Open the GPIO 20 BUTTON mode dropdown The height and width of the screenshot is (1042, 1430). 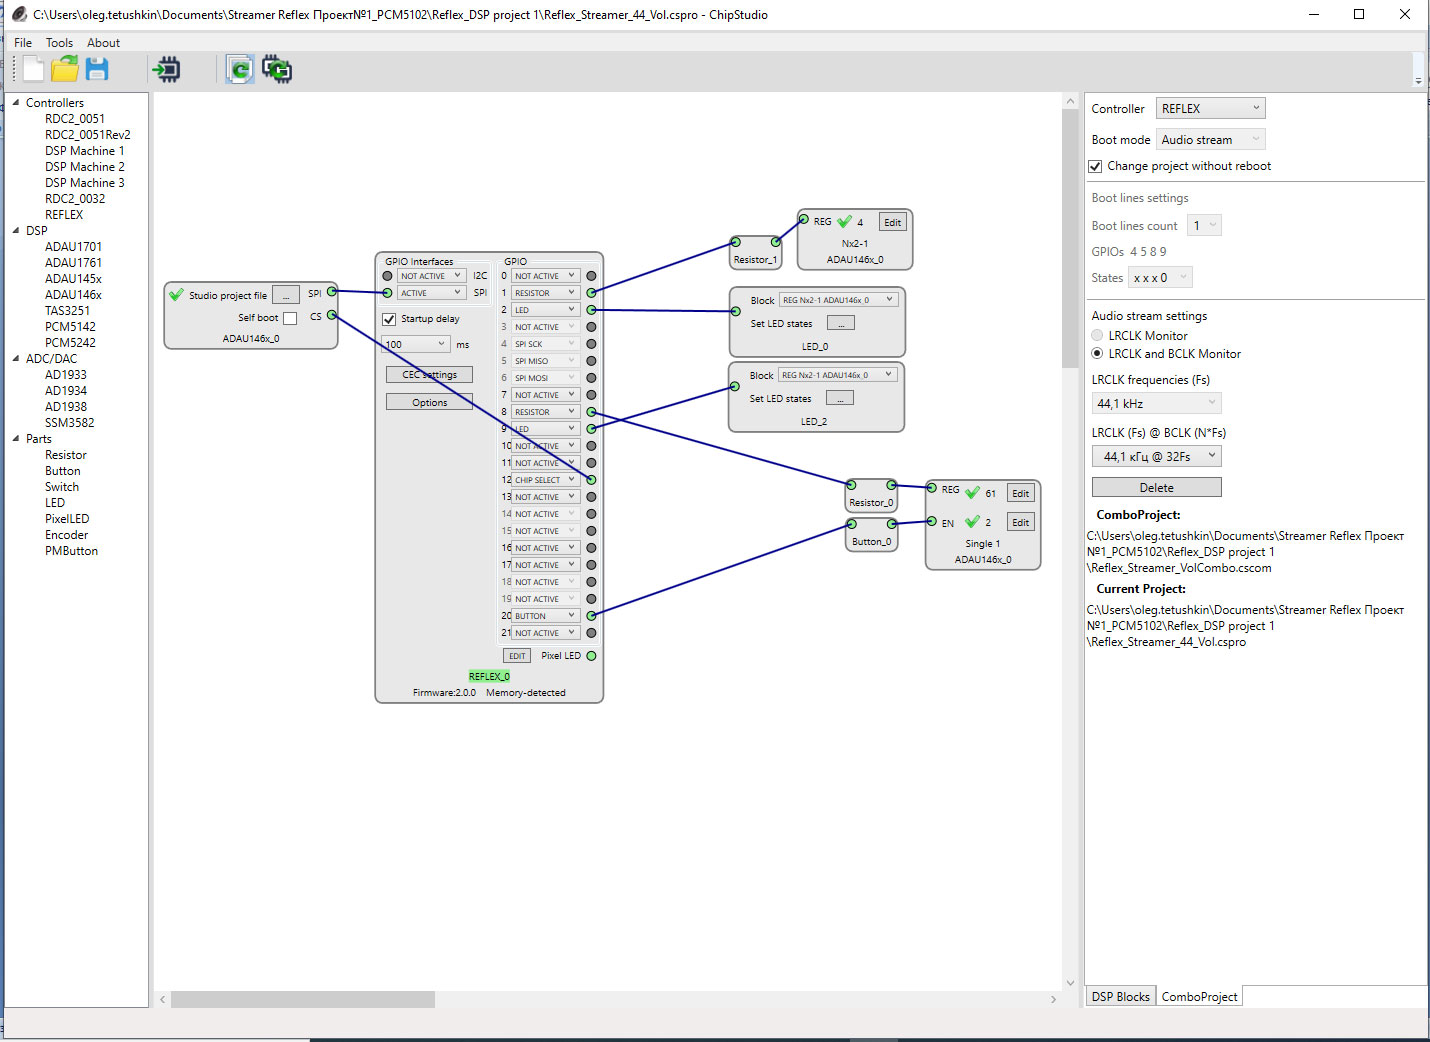click(546, 616)
